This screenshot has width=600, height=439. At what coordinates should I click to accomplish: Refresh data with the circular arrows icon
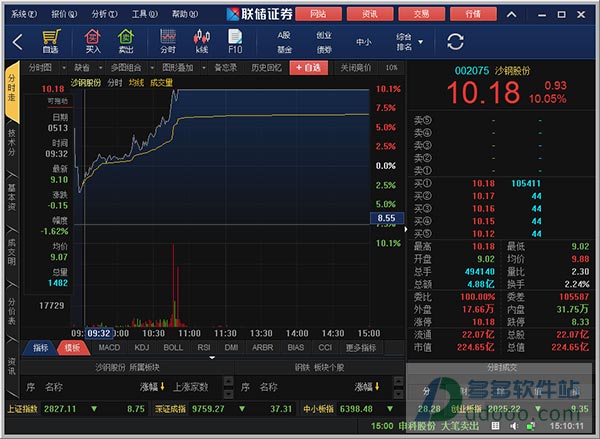455,42
